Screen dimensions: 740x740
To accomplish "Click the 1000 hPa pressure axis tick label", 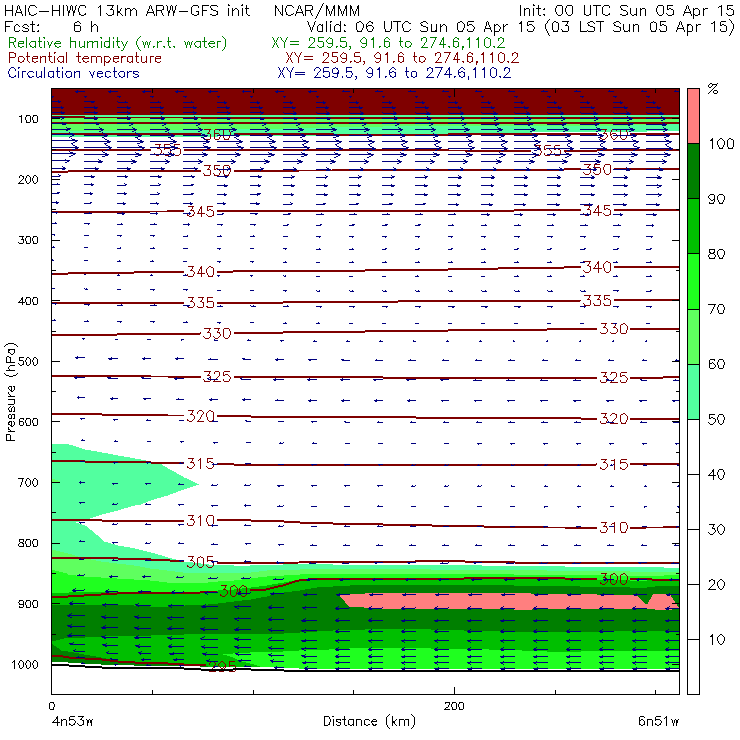I will point(25,664).
